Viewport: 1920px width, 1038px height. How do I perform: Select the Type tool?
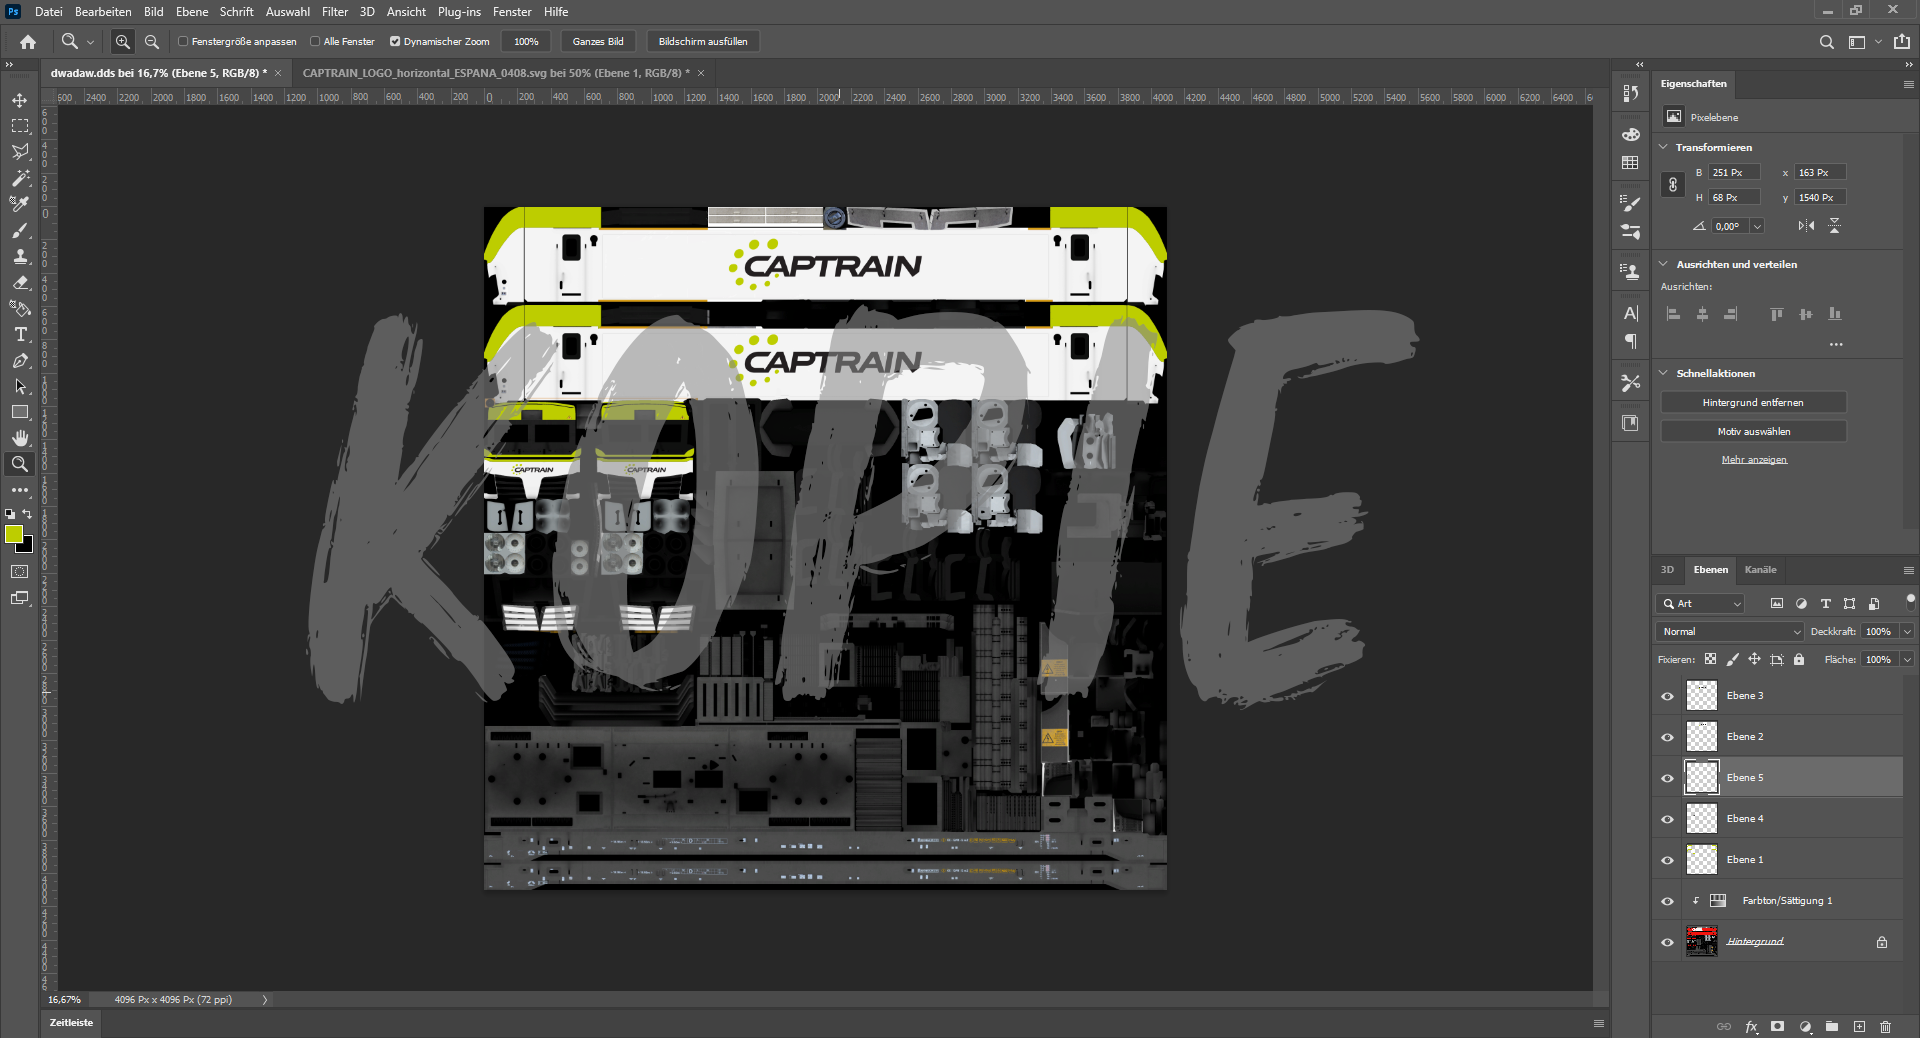19,335
